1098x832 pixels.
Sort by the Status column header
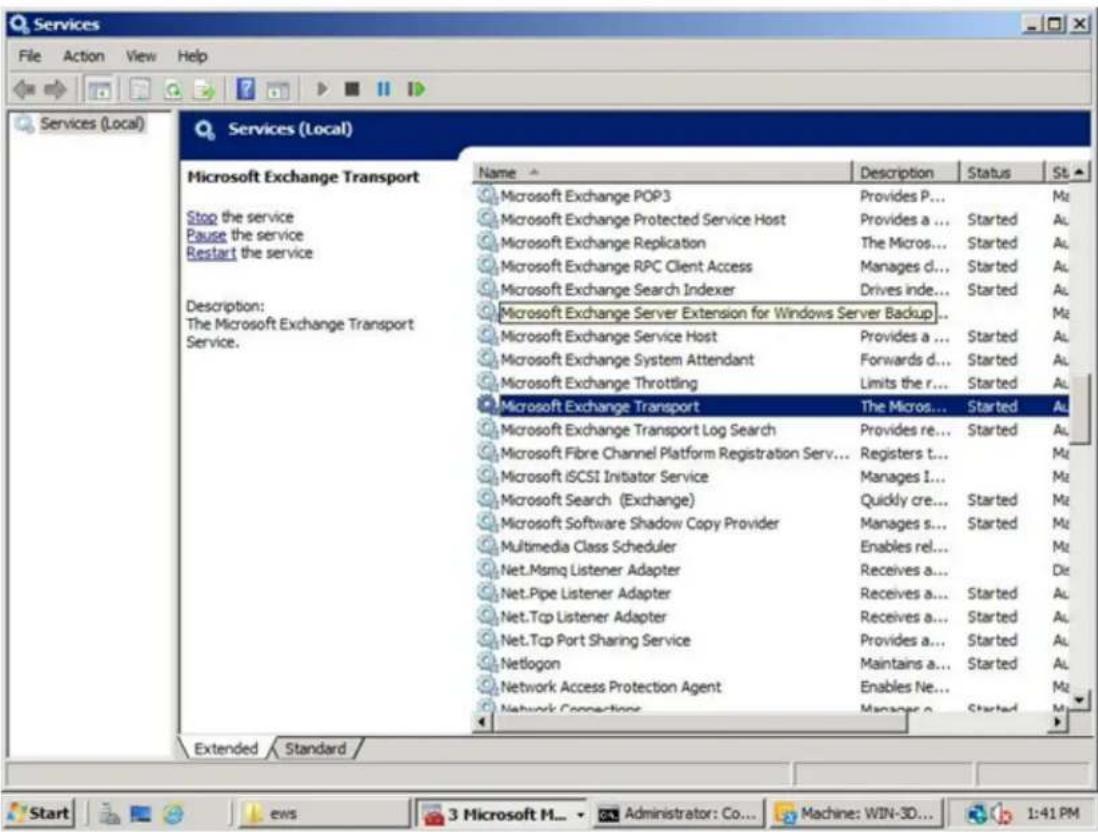(x=1001, y=172)
